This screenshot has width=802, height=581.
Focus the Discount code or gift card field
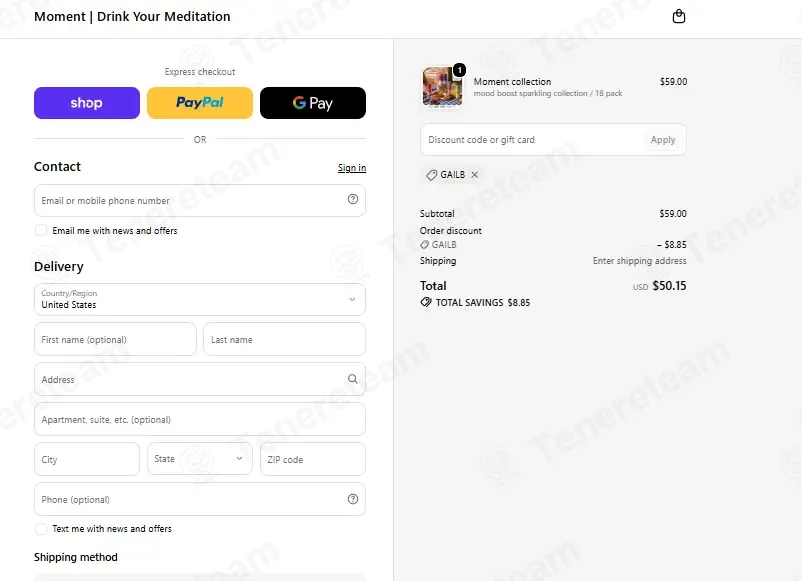click(x=532, y=140)
